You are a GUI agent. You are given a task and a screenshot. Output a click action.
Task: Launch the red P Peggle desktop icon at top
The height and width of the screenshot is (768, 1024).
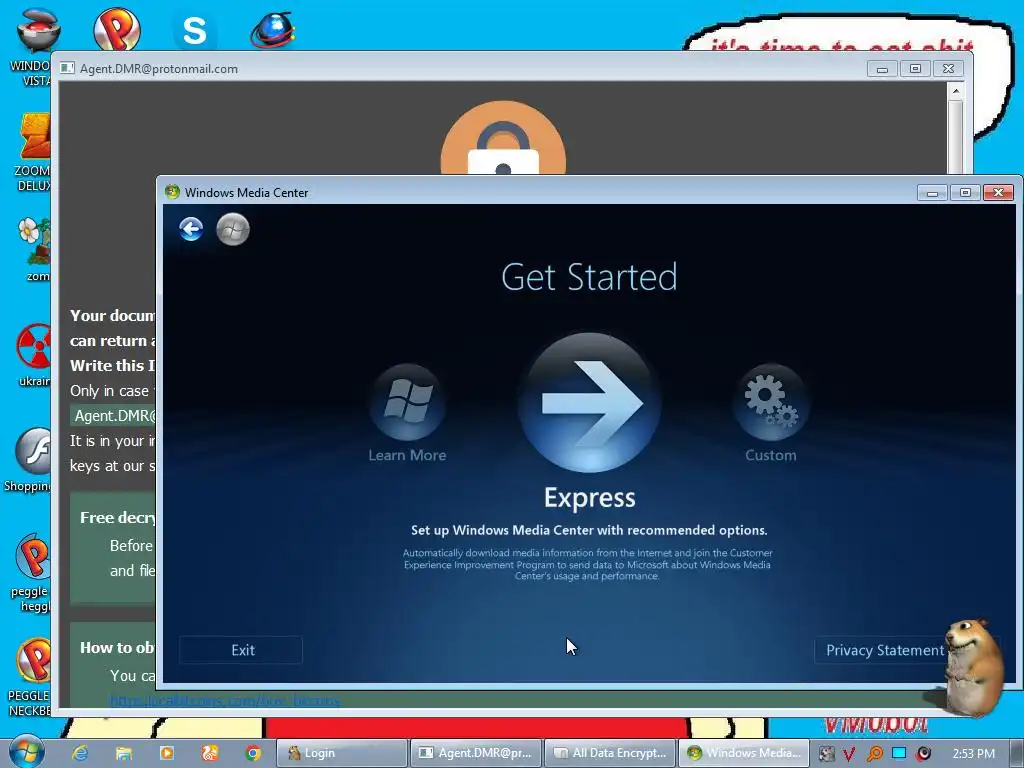tap(117, 29)
